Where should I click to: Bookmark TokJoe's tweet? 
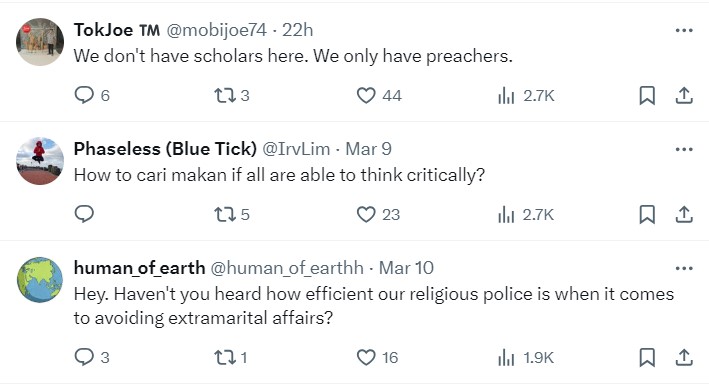(x=647, y=95)
